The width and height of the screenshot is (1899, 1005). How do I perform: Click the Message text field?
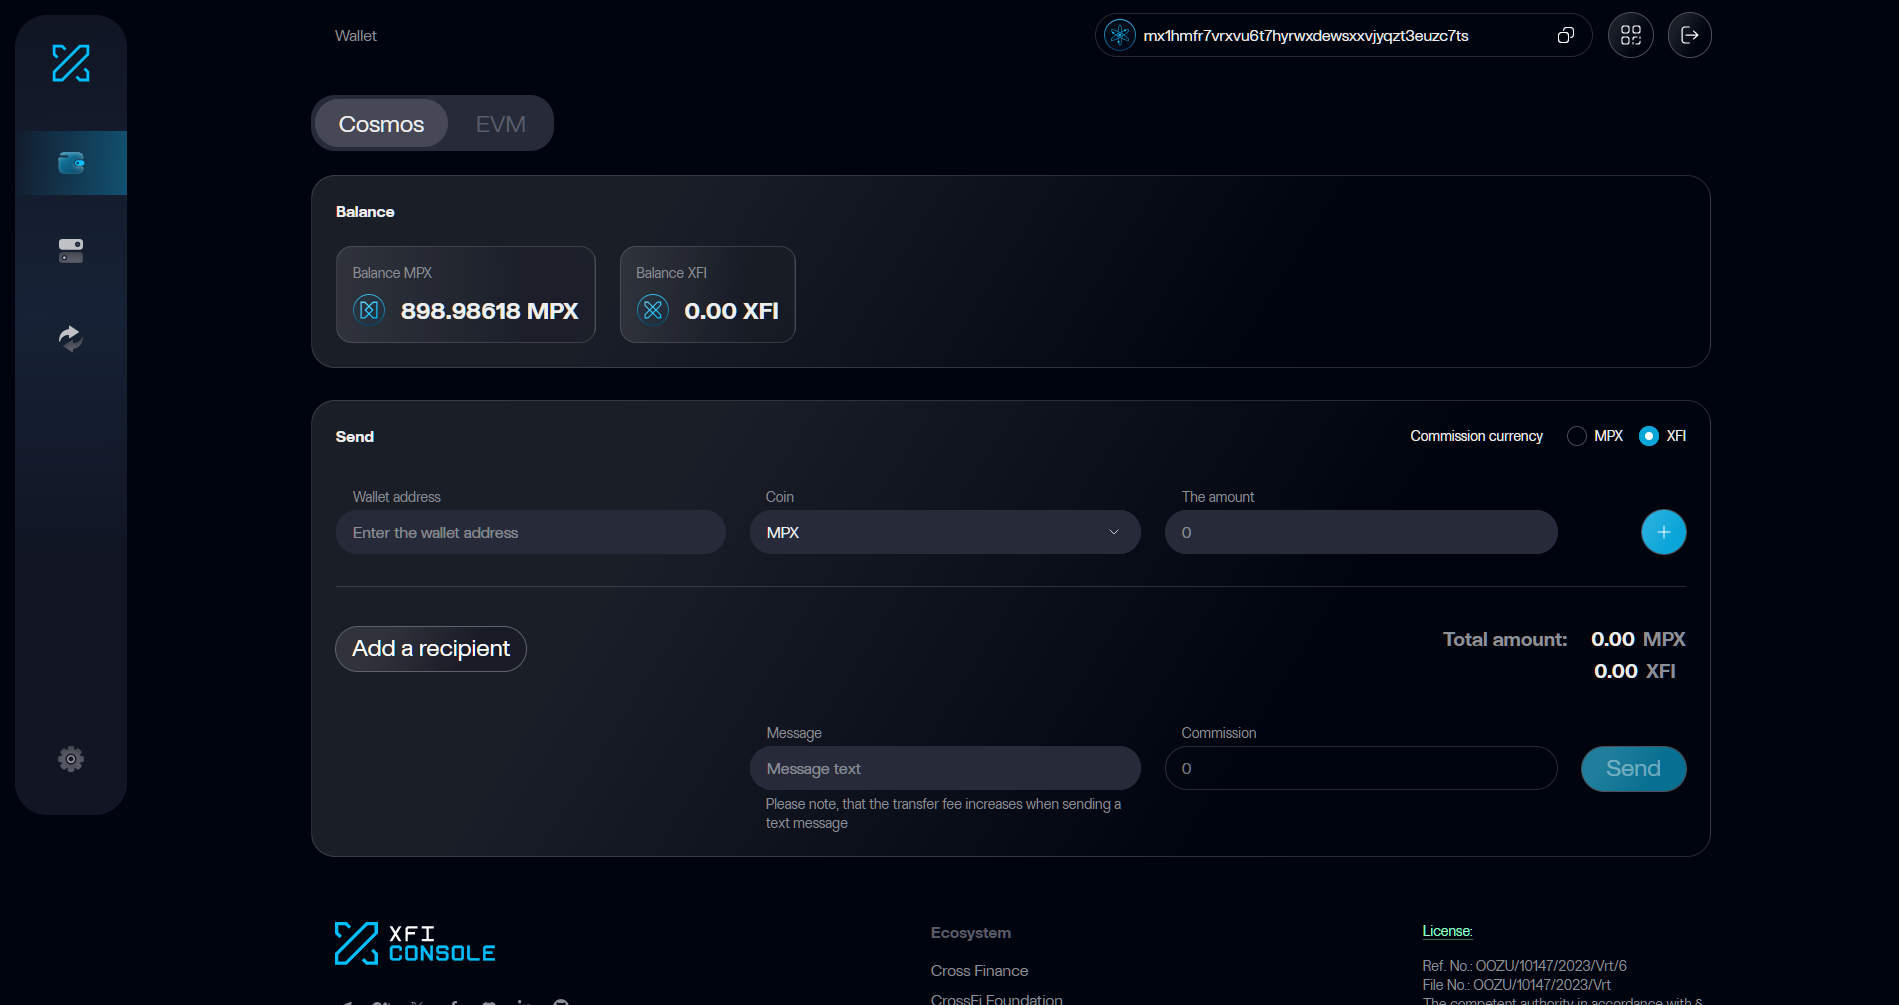[944, 769]
